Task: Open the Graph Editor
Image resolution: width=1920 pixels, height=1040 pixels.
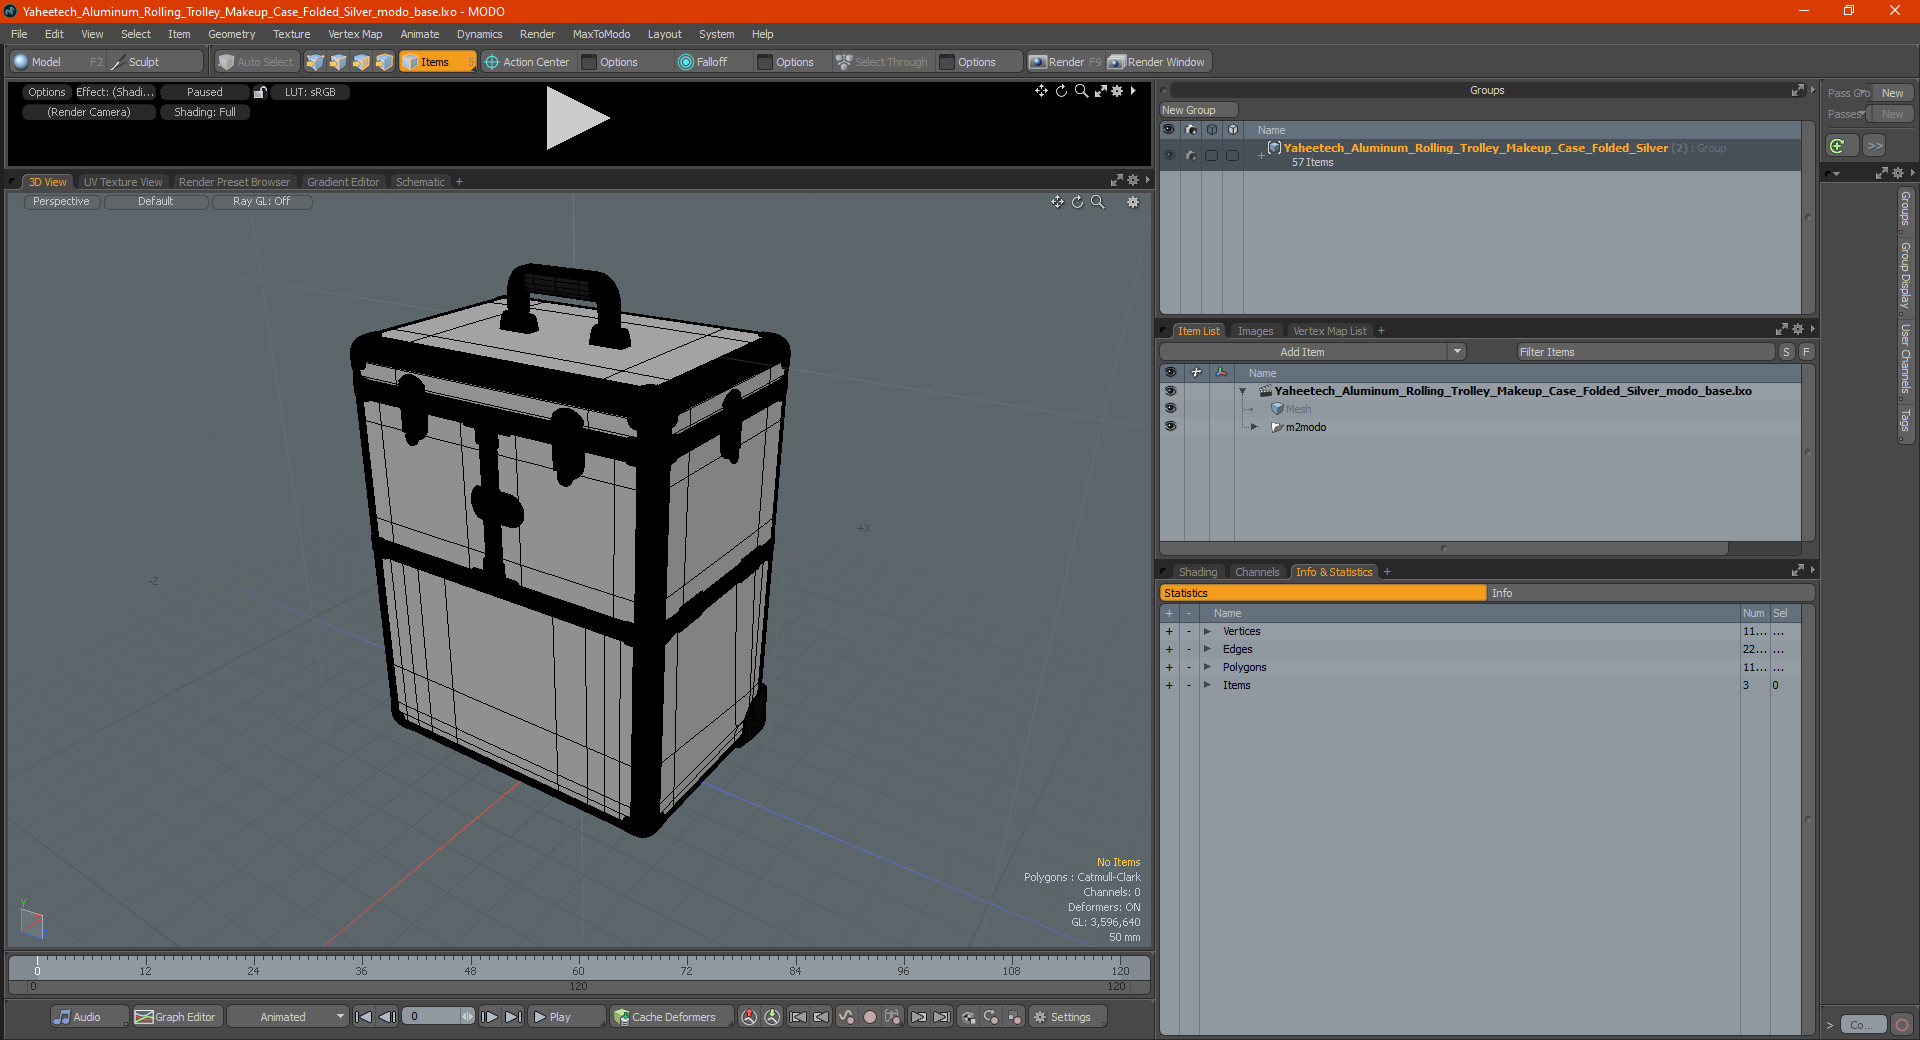Action: [x=176, y=1017]
